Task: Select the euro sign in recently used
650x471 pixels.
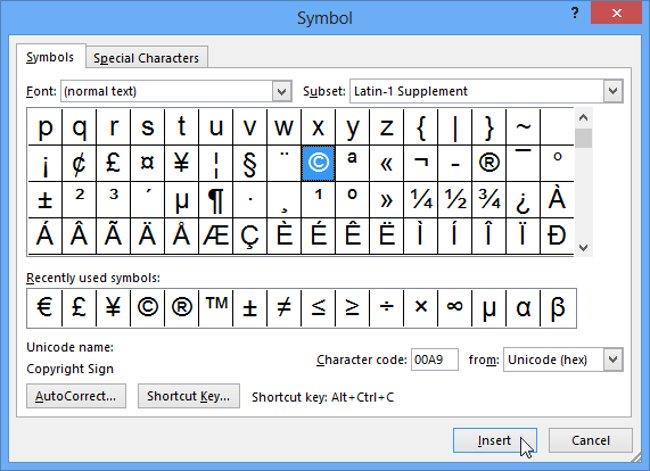Action: [45, 308]
